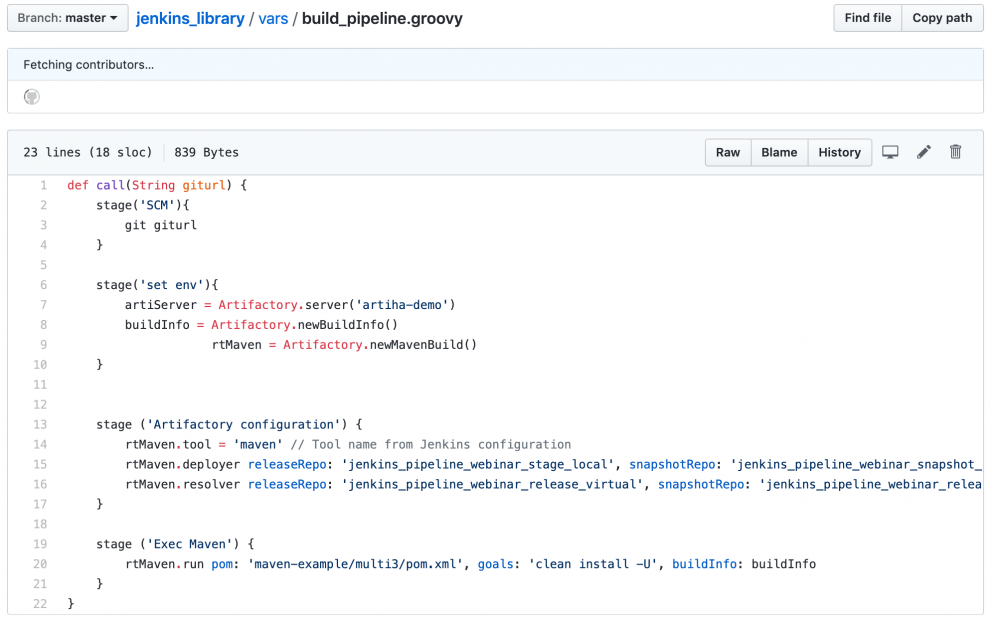Go to the vars folder link

click(273, 19)
